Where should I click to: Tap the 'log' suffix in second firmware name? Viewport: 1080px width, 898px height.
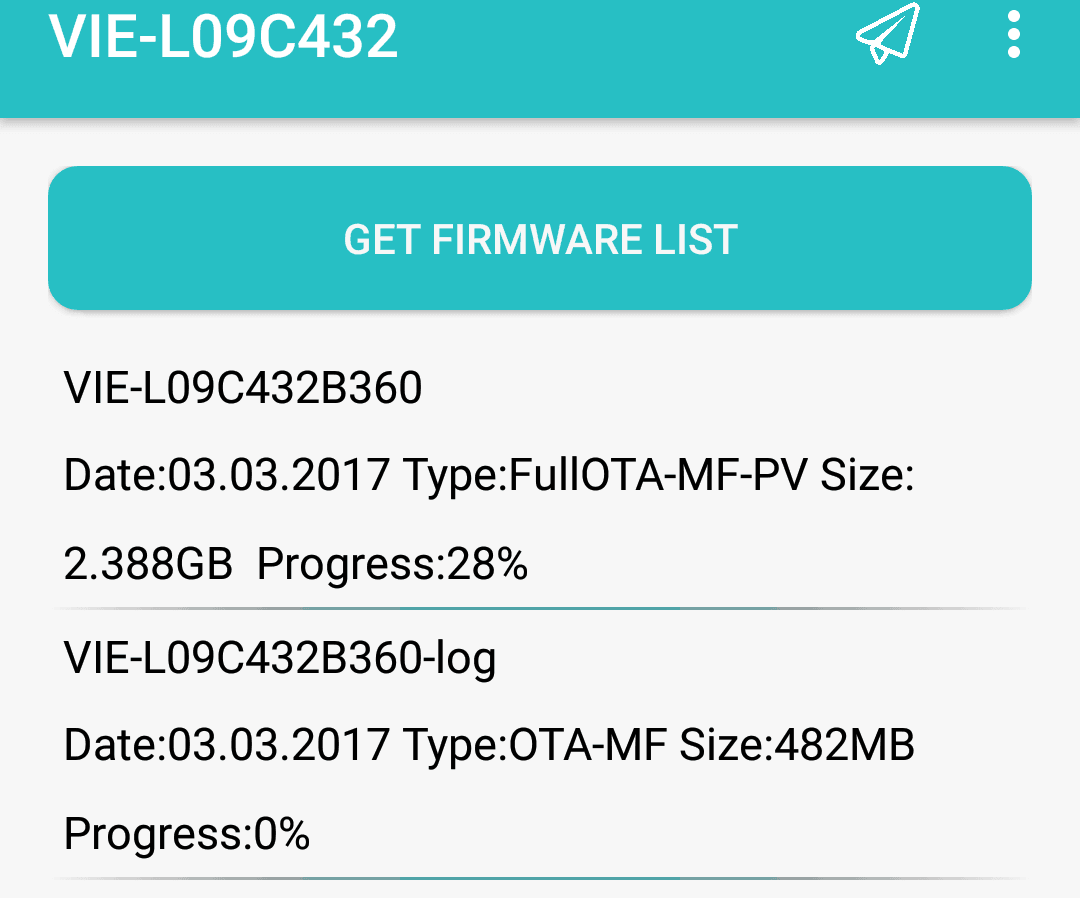[466, 660]
